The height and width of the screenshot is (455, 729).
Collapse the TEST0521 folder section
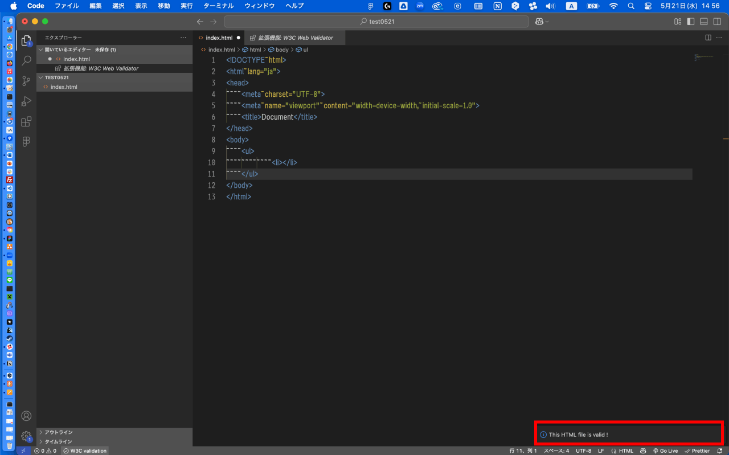coord(58,77)
